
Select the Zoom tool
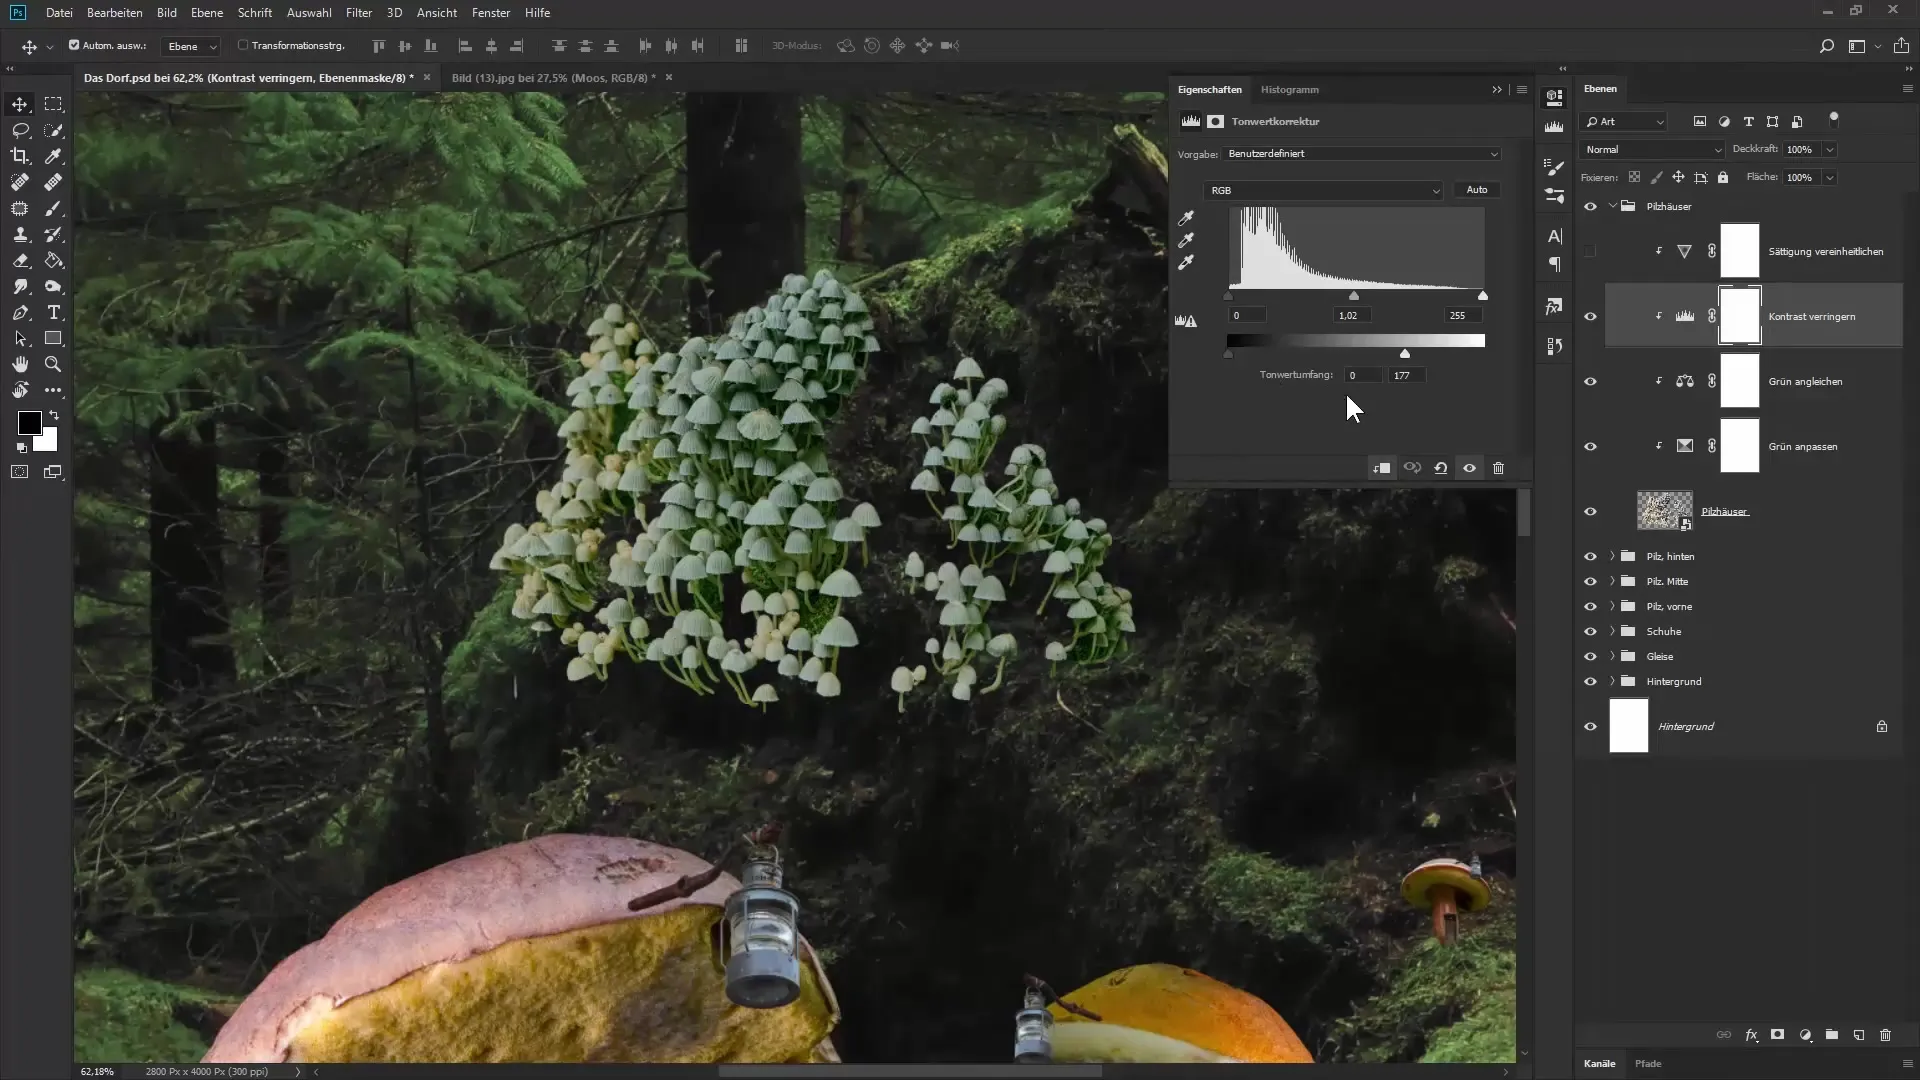click(53, 364)
